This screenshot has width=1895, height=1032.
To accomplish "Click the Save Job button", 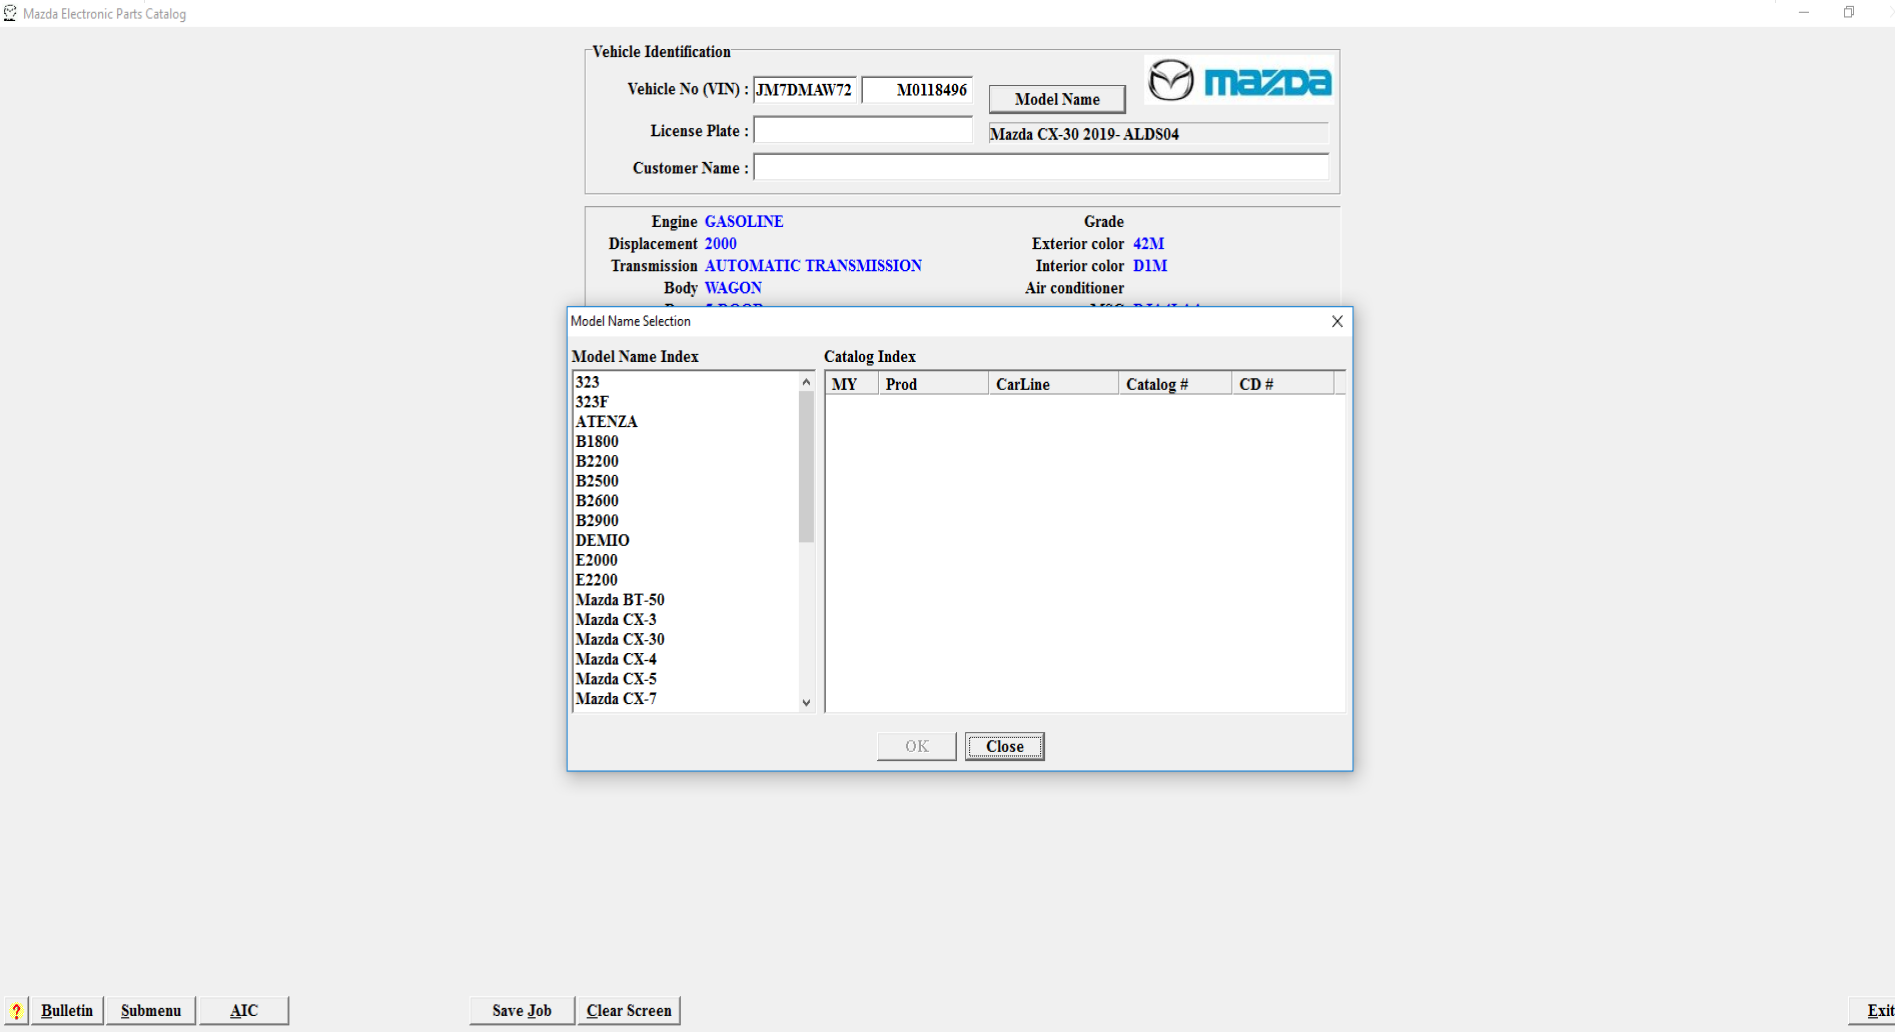I will click(522, 1011).
